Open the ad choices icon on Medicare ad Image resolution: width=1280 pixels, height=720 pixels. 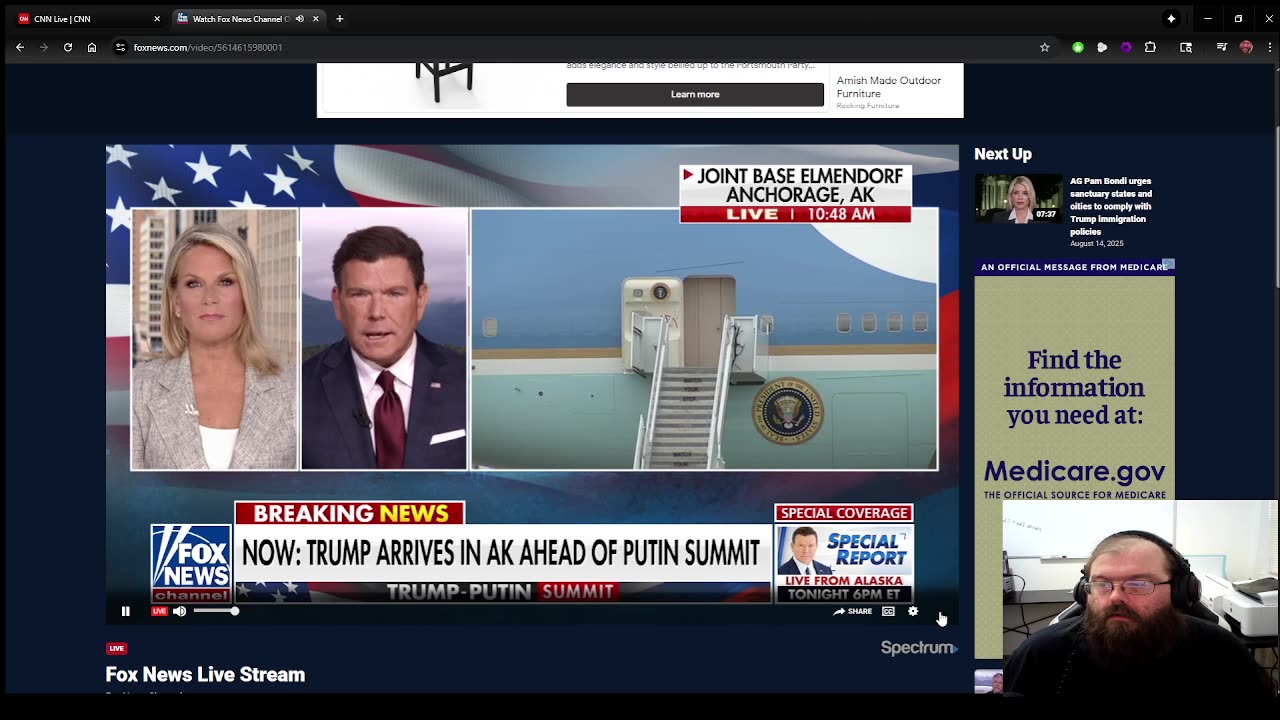click(x=1168, y=264)
